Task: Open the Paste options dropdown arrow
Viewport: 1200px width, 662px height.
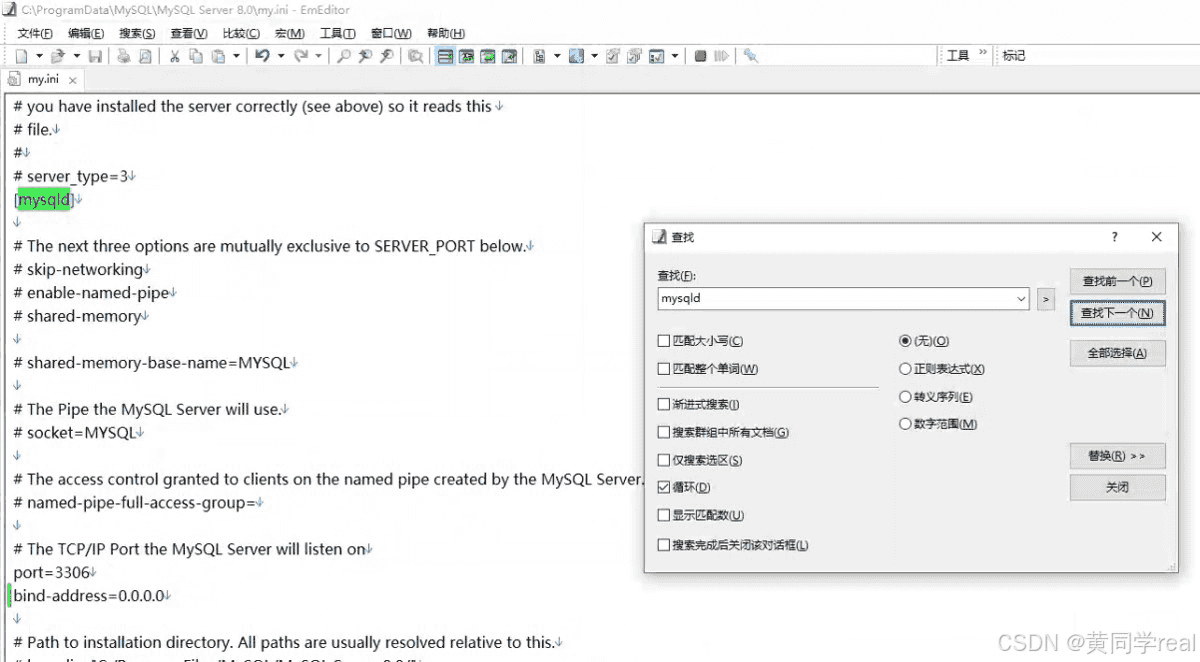Action: point(236,56)
